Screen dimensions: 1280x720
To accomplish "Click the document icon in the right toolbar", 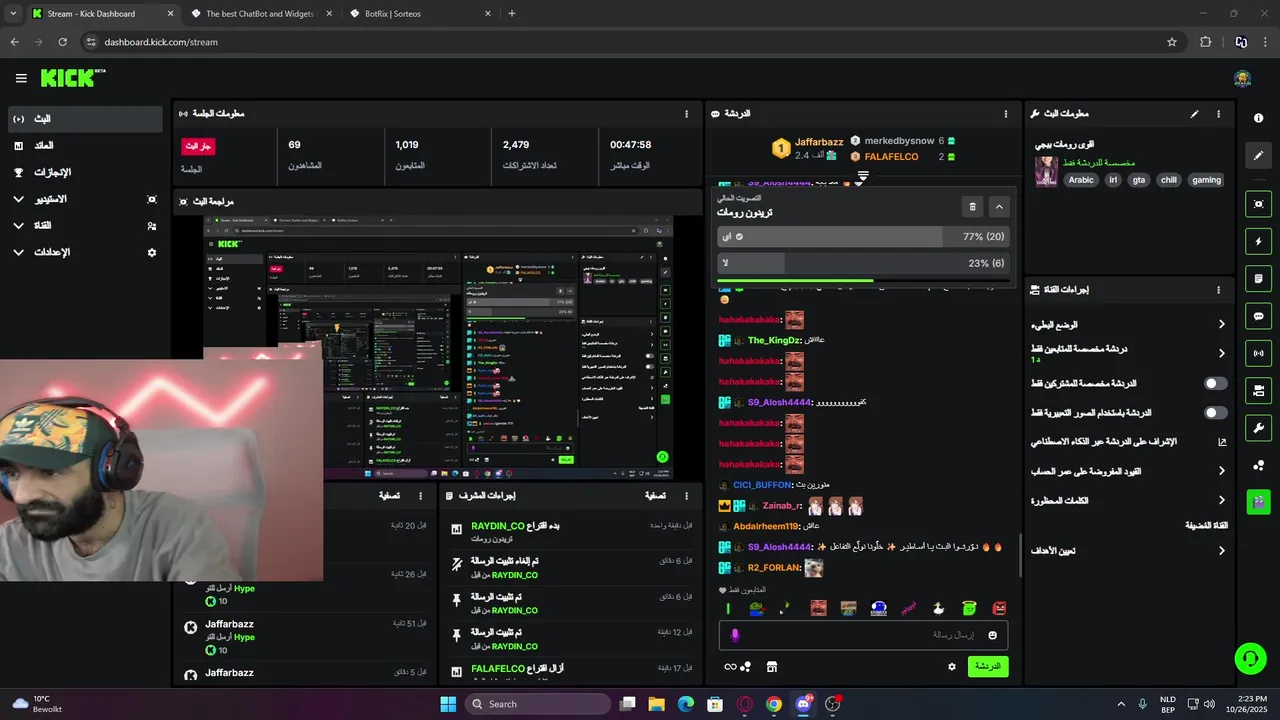I will tap(1258, 278).
